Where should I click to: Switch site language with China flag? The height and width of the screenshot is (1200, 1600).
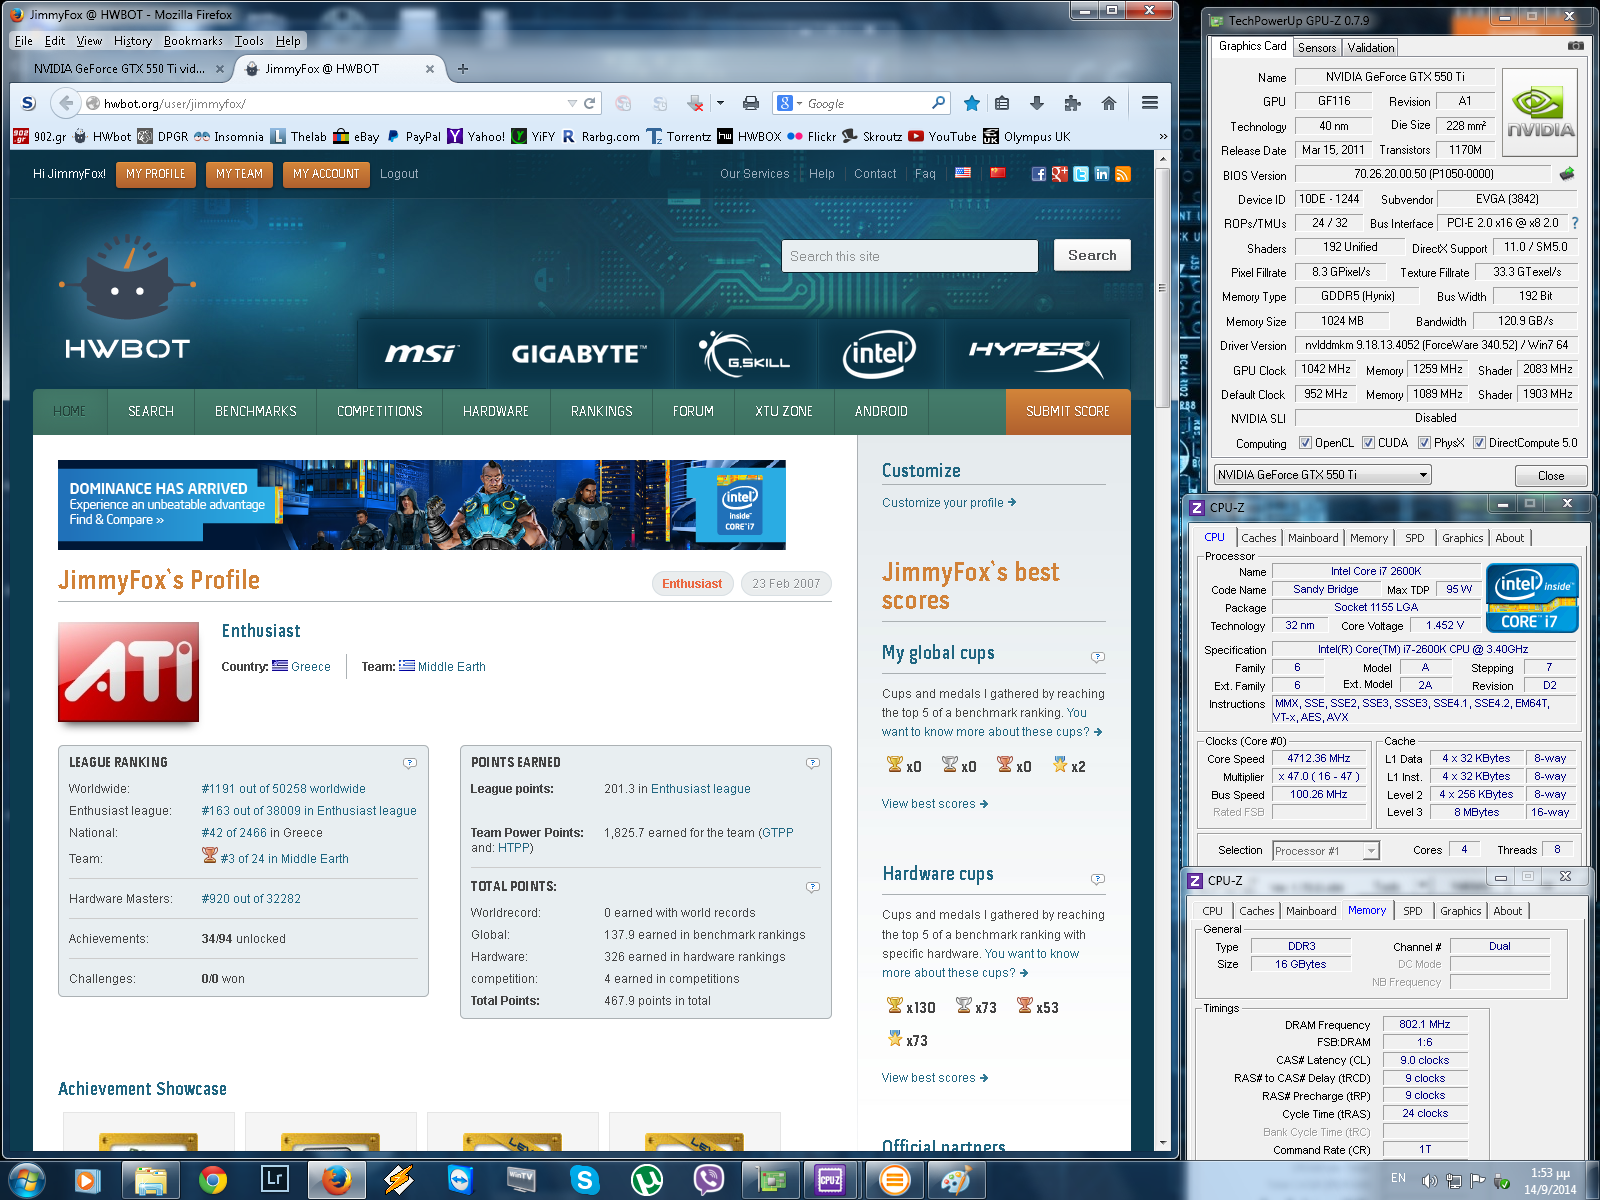(997, 173)
